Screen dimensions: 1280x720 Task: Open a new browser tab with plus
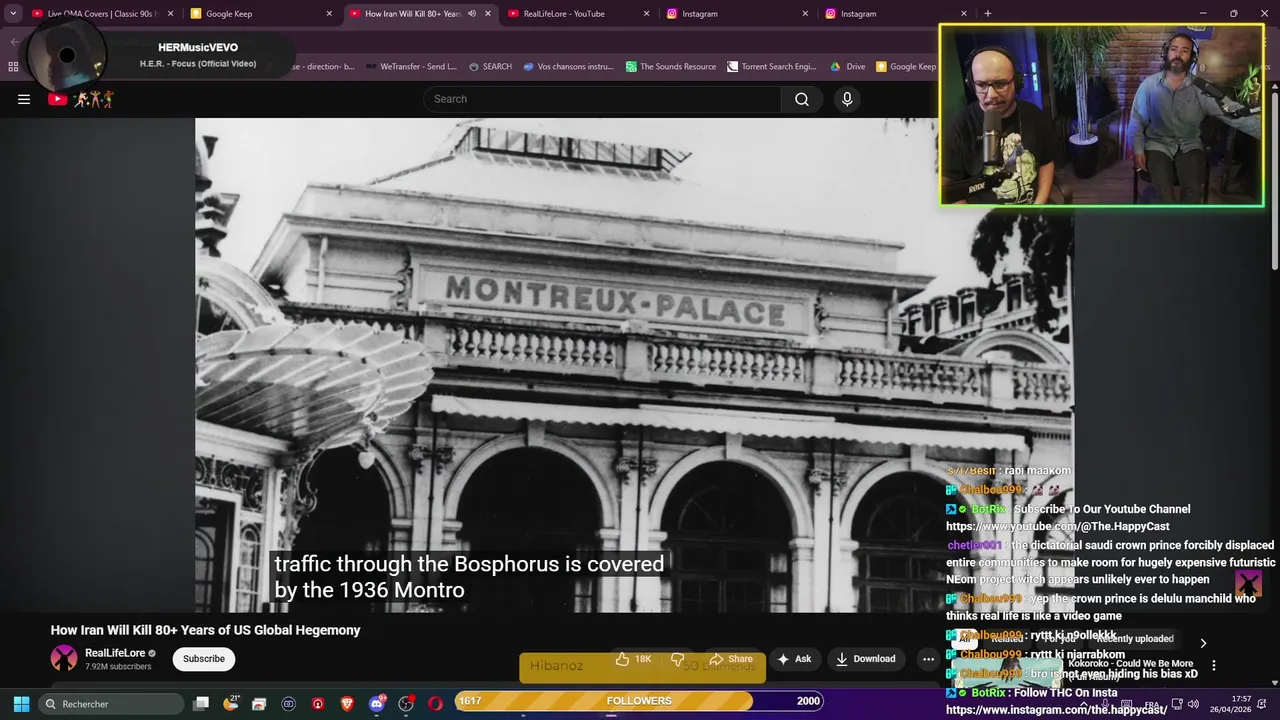987,14
